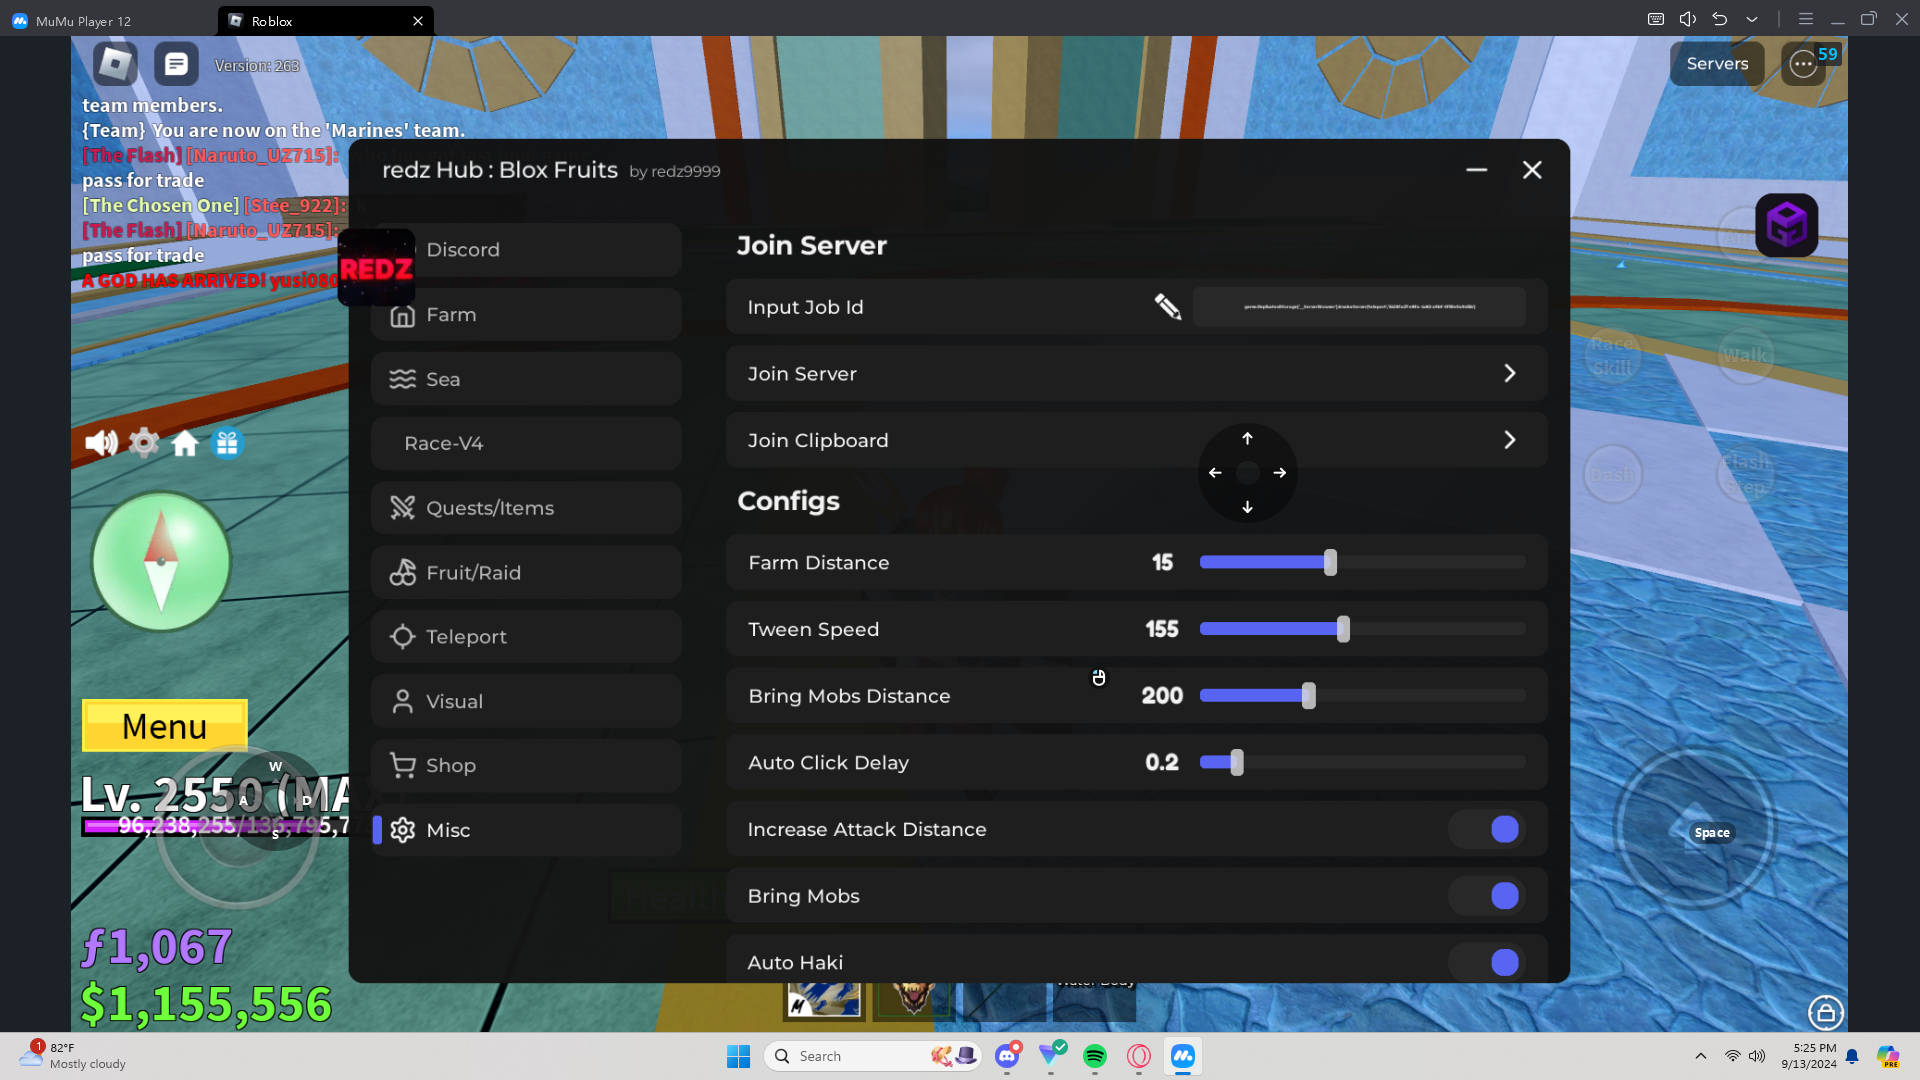The image size is (1920, 1080).
Task: Click the Dash button
Action: click(1613, 475)
